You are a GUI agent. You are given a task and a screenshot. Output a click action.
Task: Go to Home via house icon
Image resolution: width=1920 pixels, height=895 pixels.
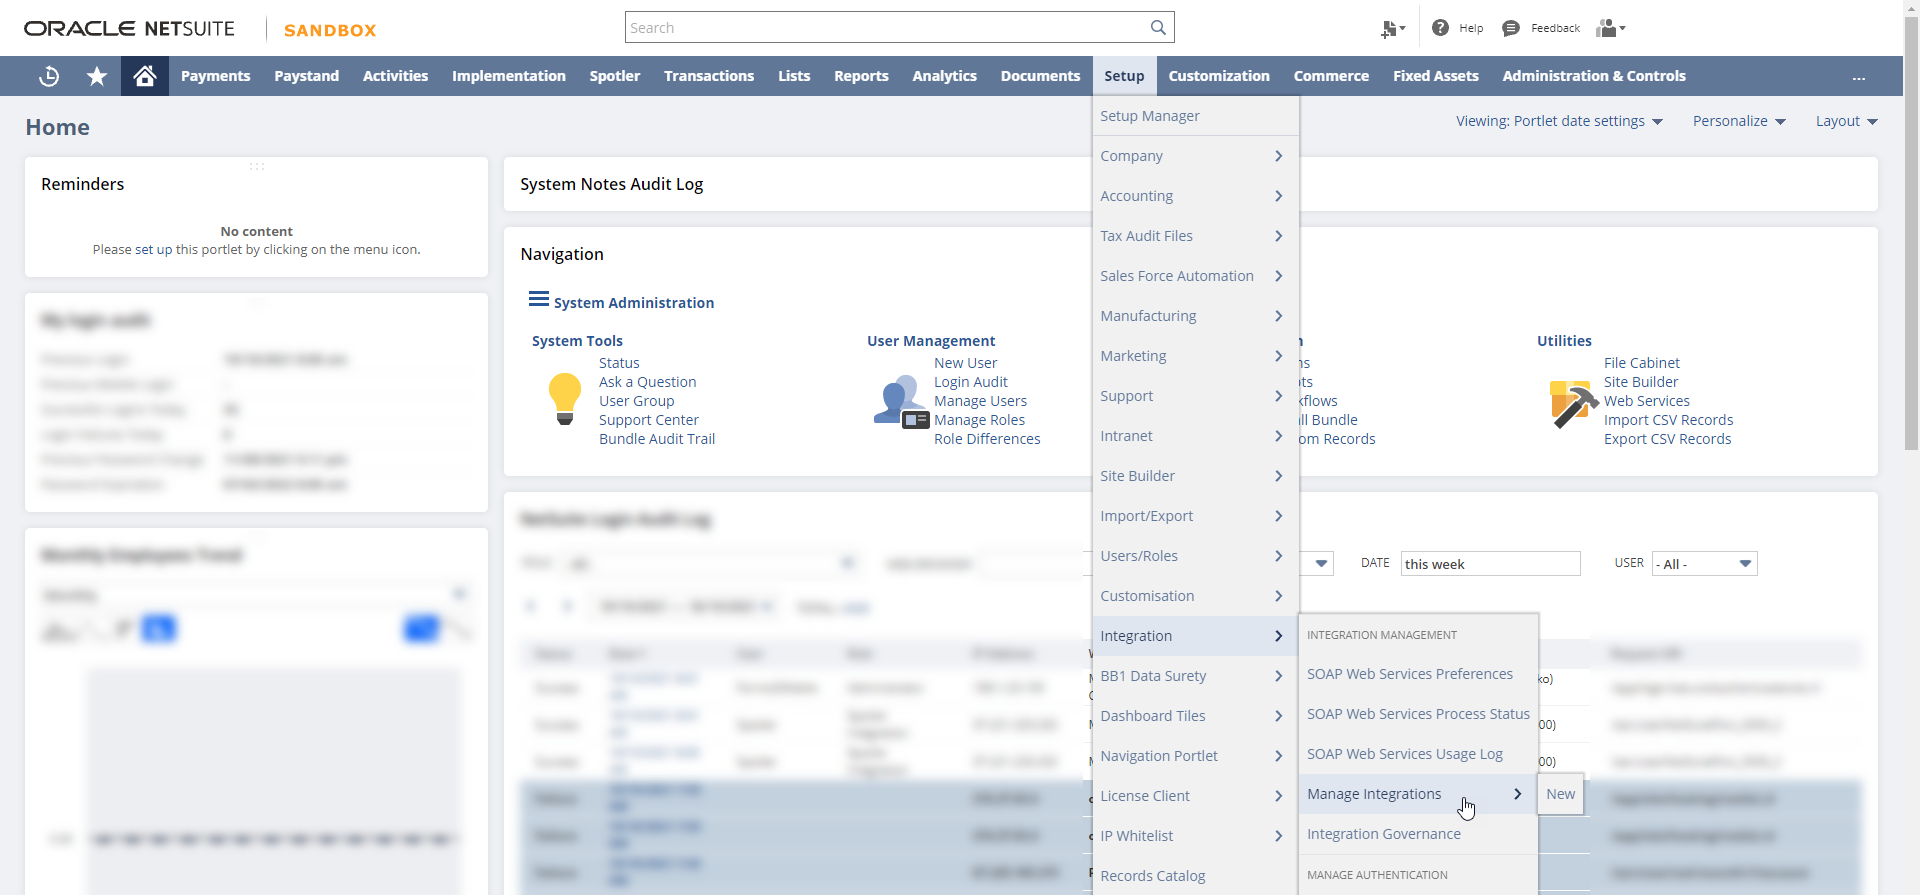(x=145, y=76)
